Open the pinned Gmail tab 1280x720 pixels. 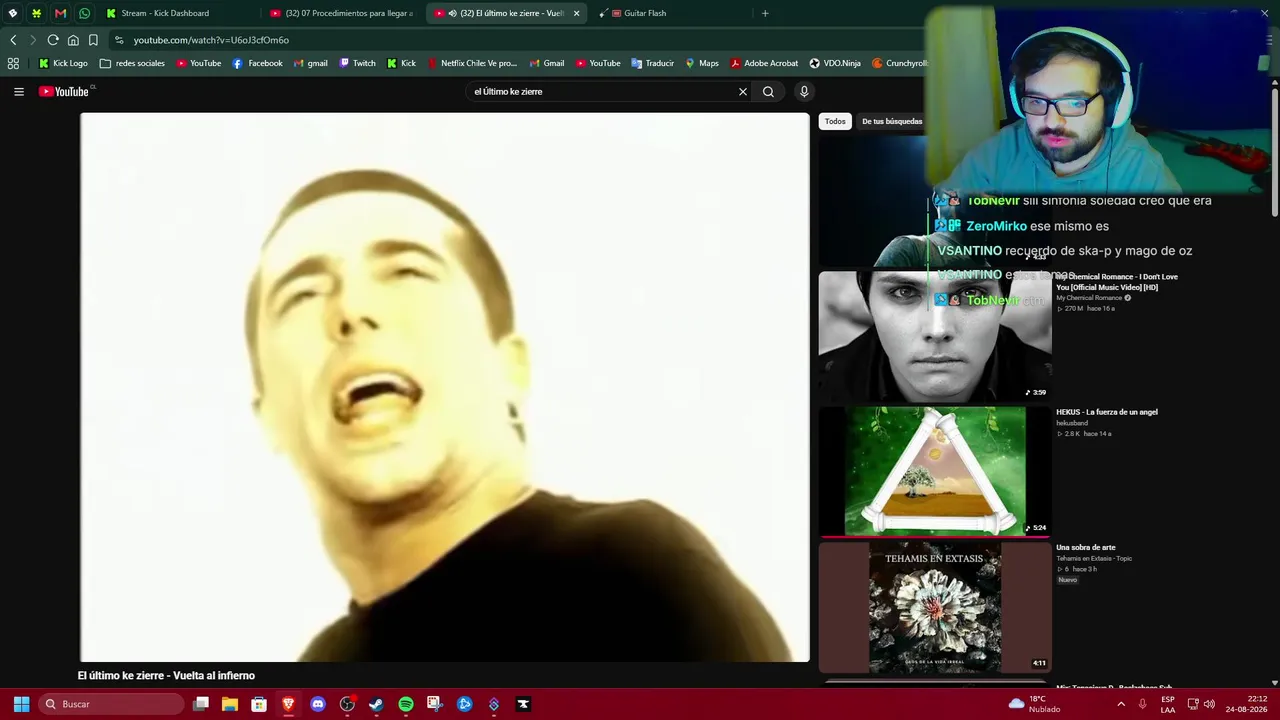pos(60,13)
